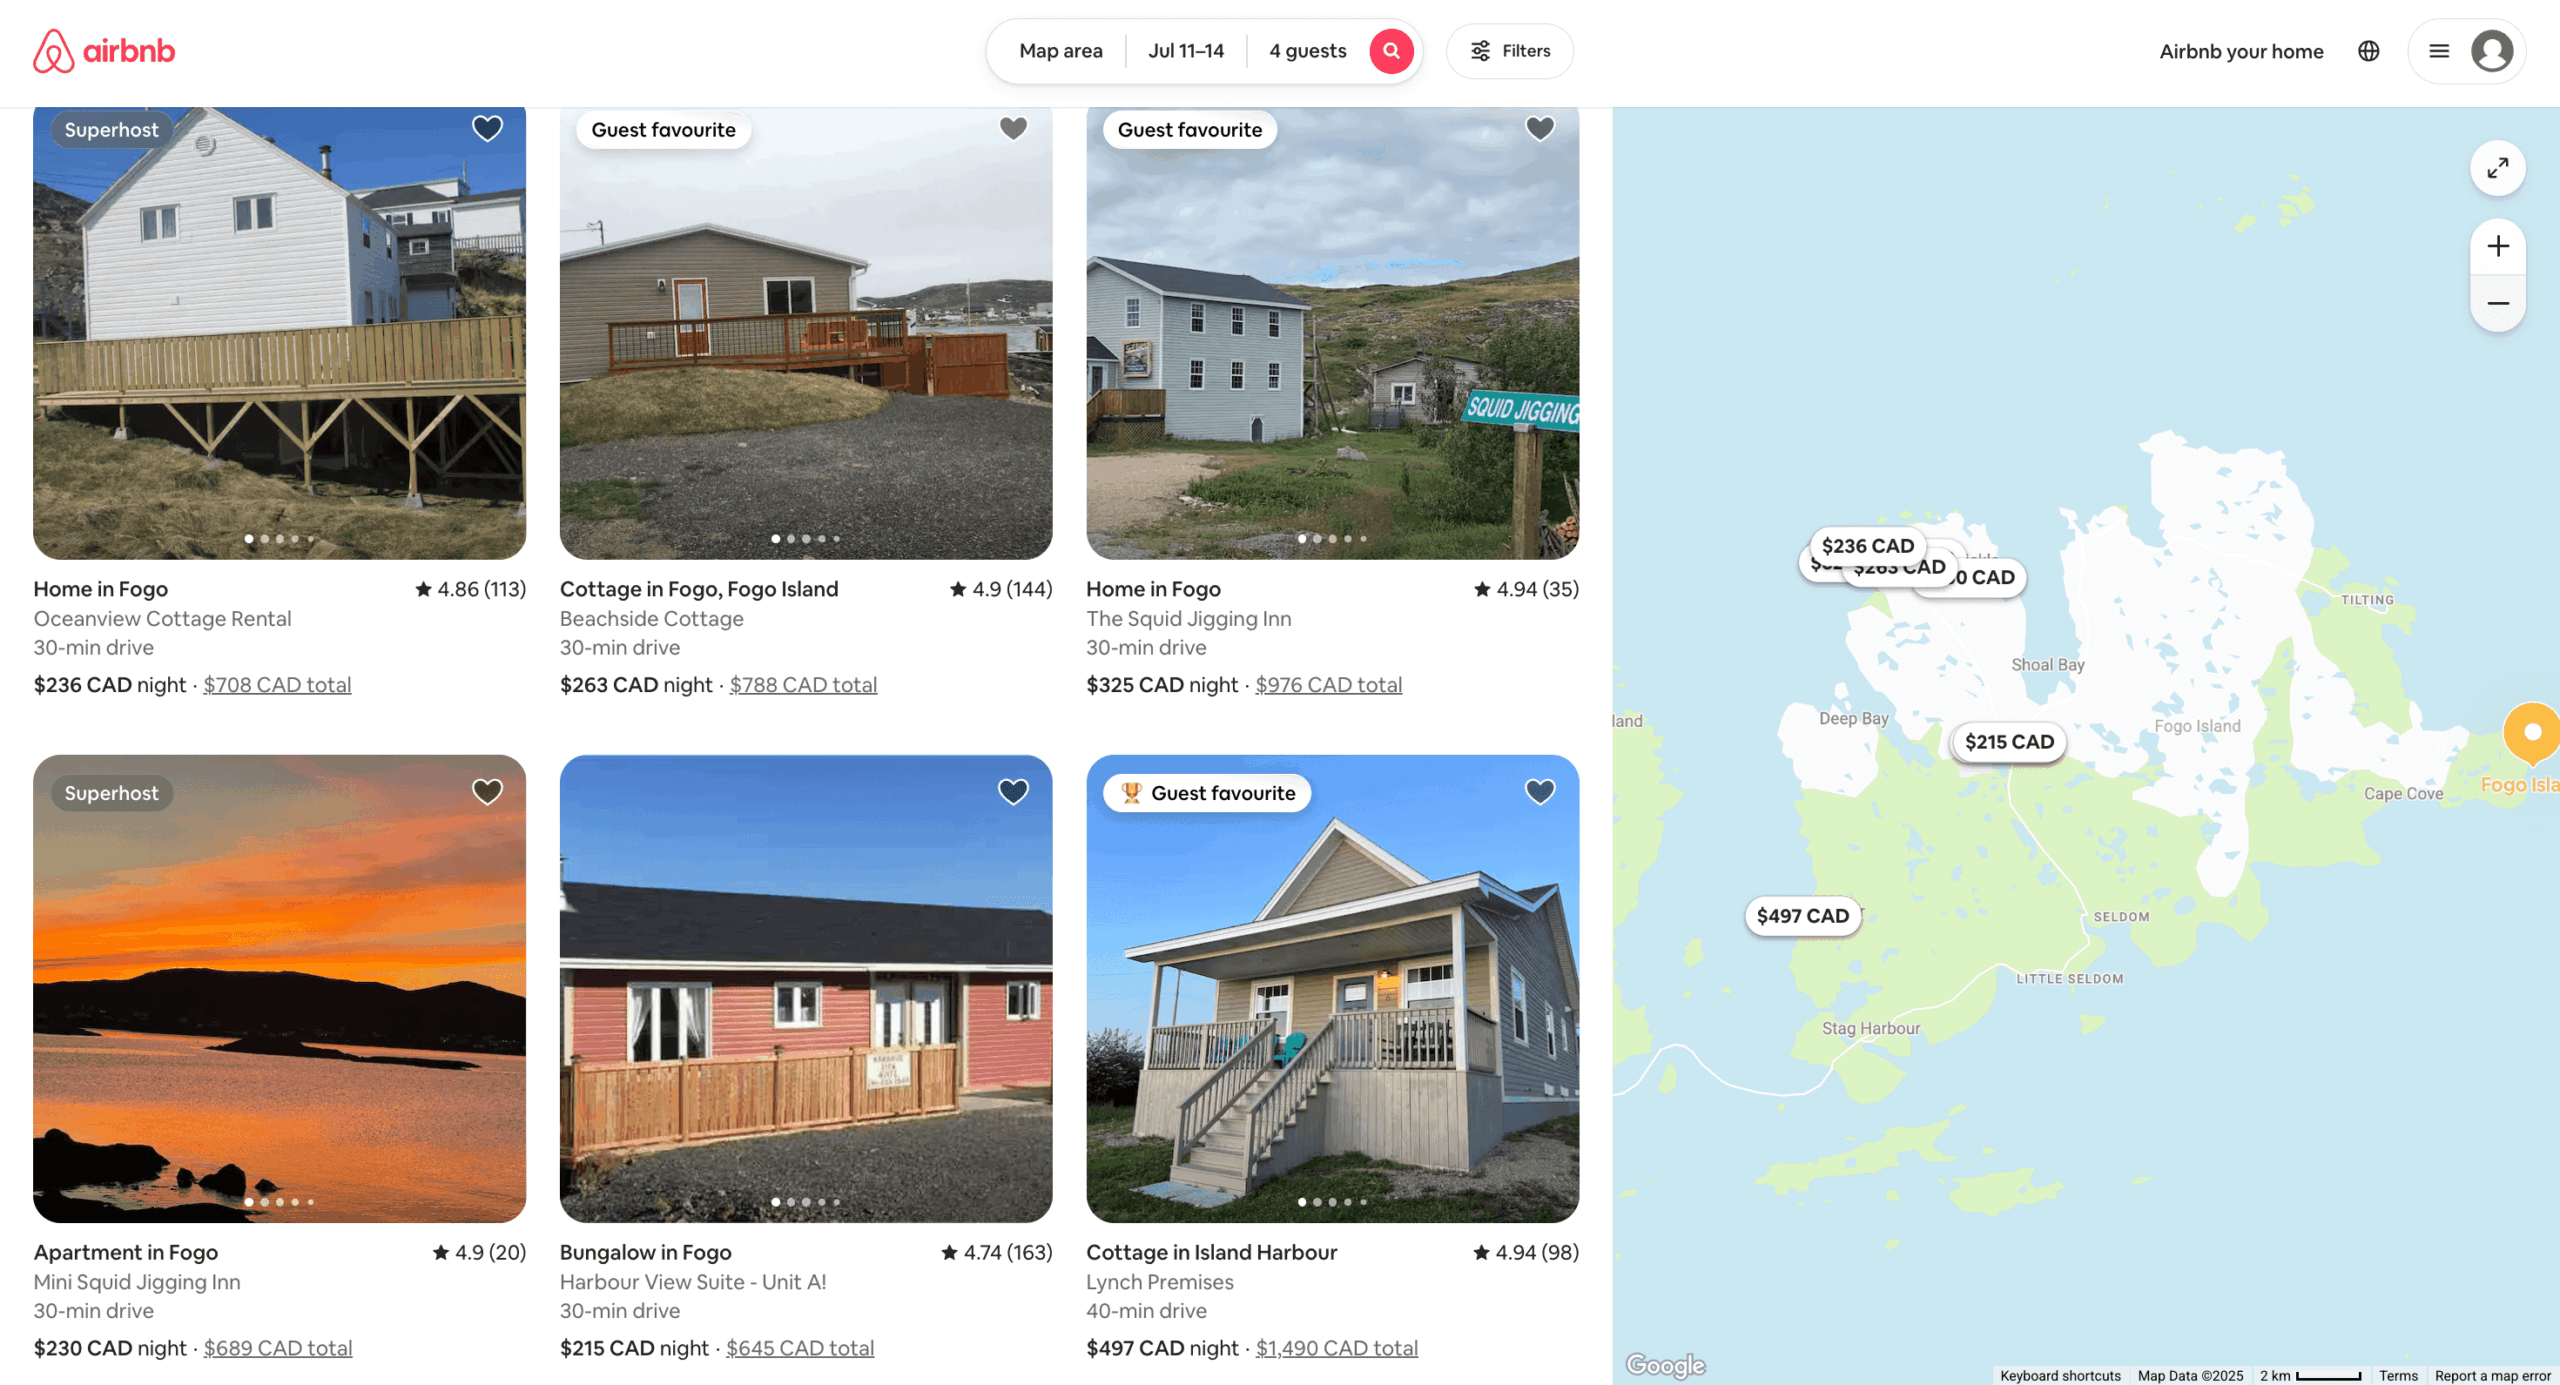
Task: Change the Jul 11–14 dates
Action: coord(1185,51)
